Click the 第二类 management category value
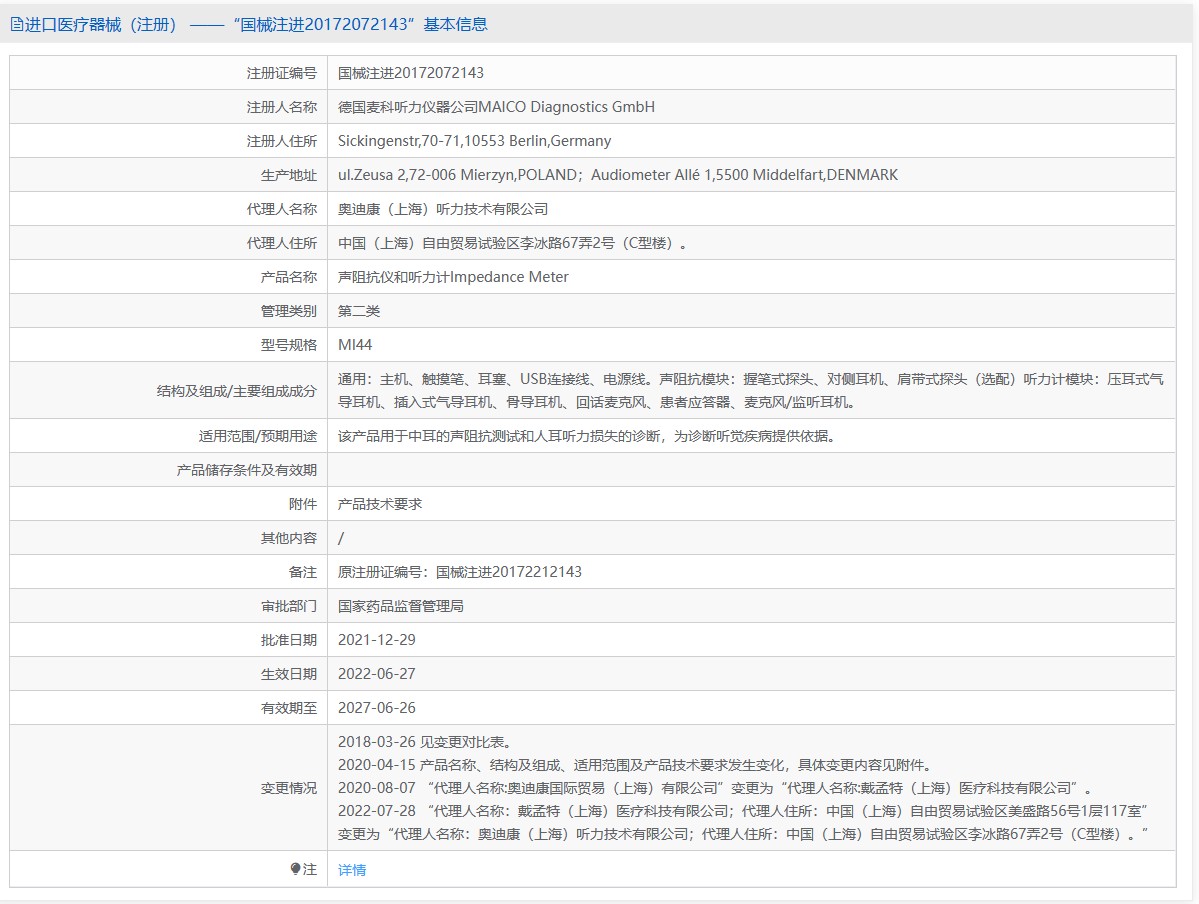The height and width of the screenshot is (904, 1199). tap(359, 311)
